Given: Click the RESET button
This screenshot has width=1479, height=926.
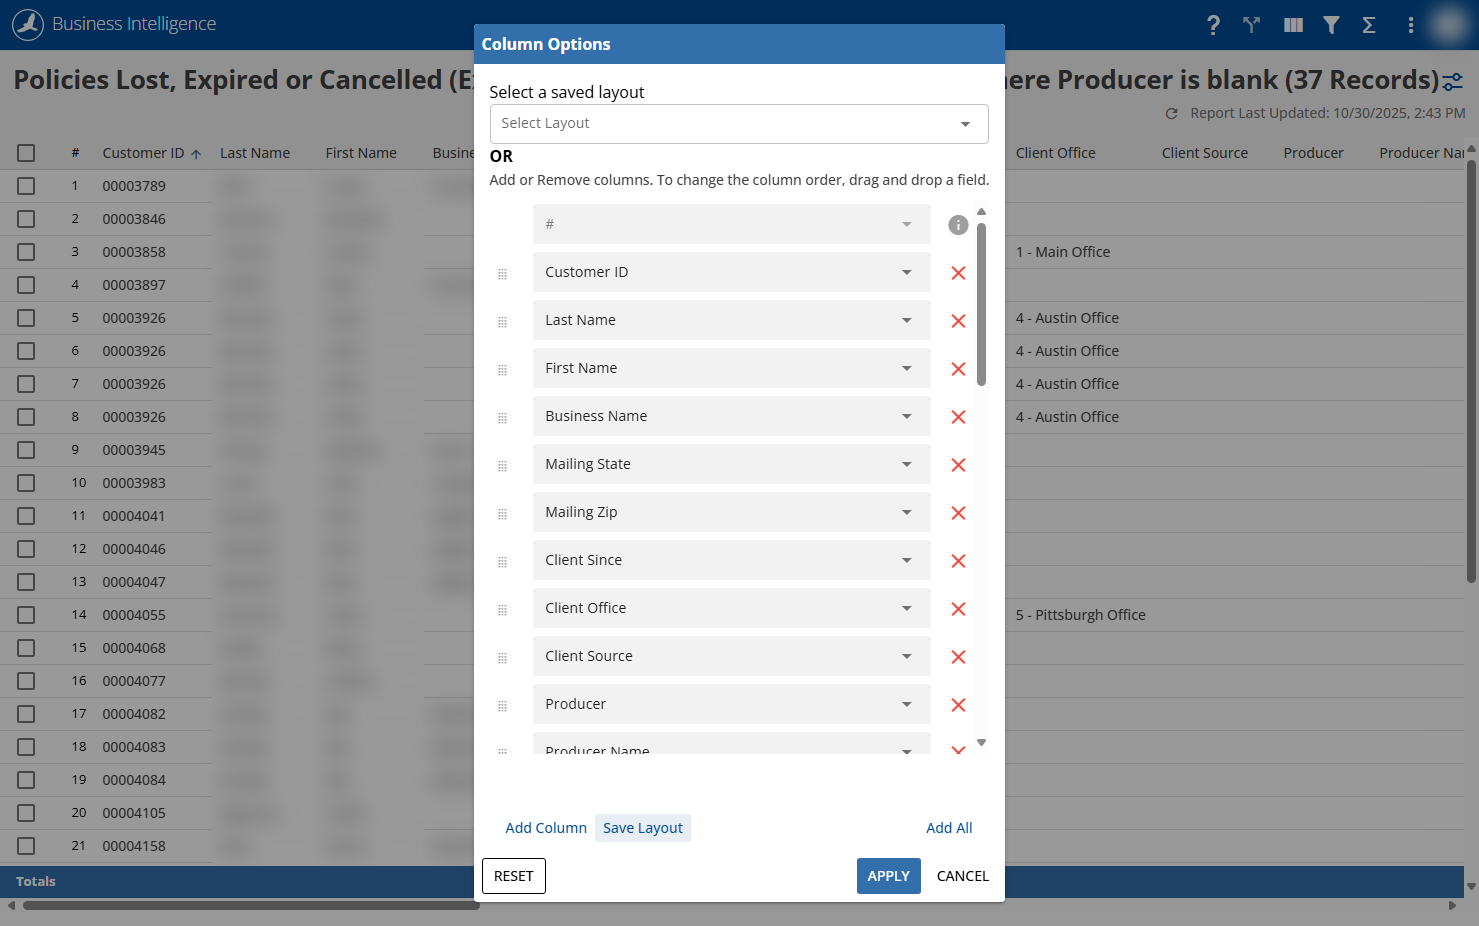Looking at the screenshot, I should (514, 876).
